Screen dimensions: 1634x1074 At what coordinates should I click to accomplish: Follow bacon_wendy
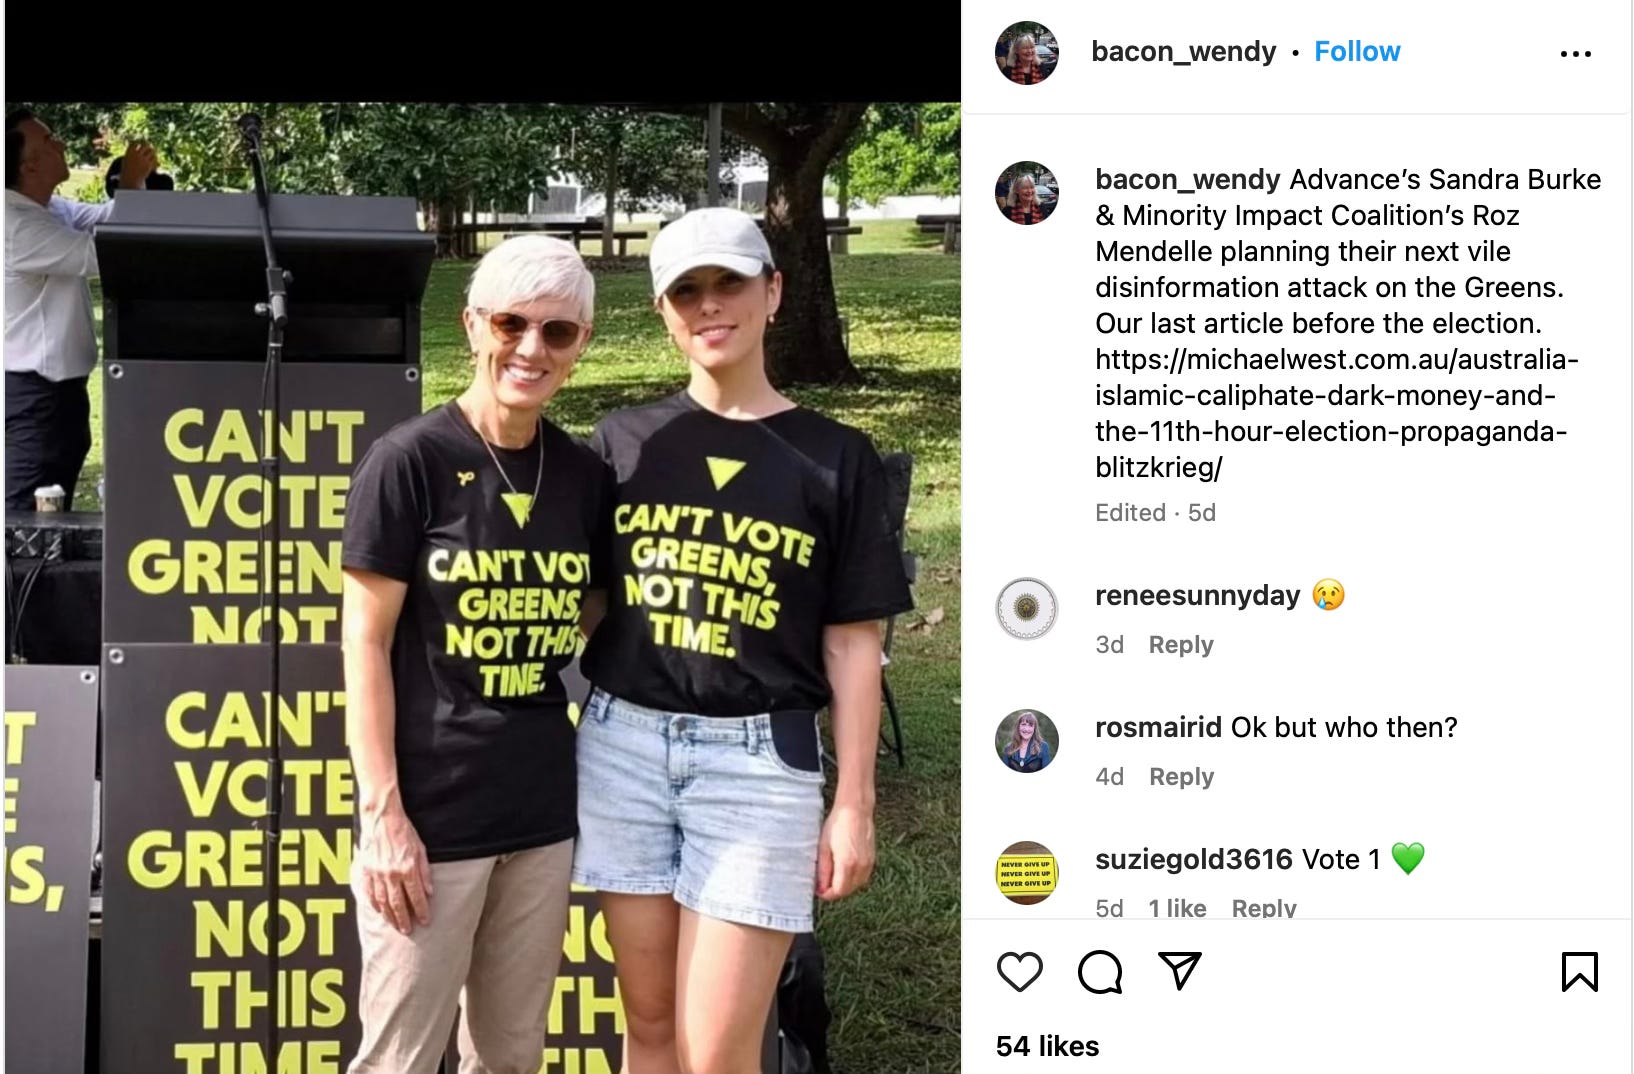[1357, 52]
